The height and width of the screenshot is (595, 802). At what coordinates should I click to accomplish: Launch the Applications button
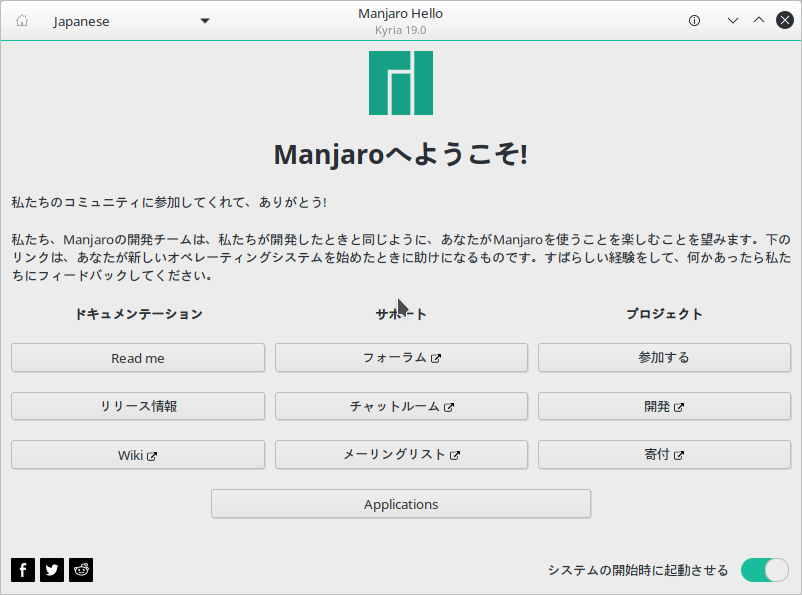(401, 504)
